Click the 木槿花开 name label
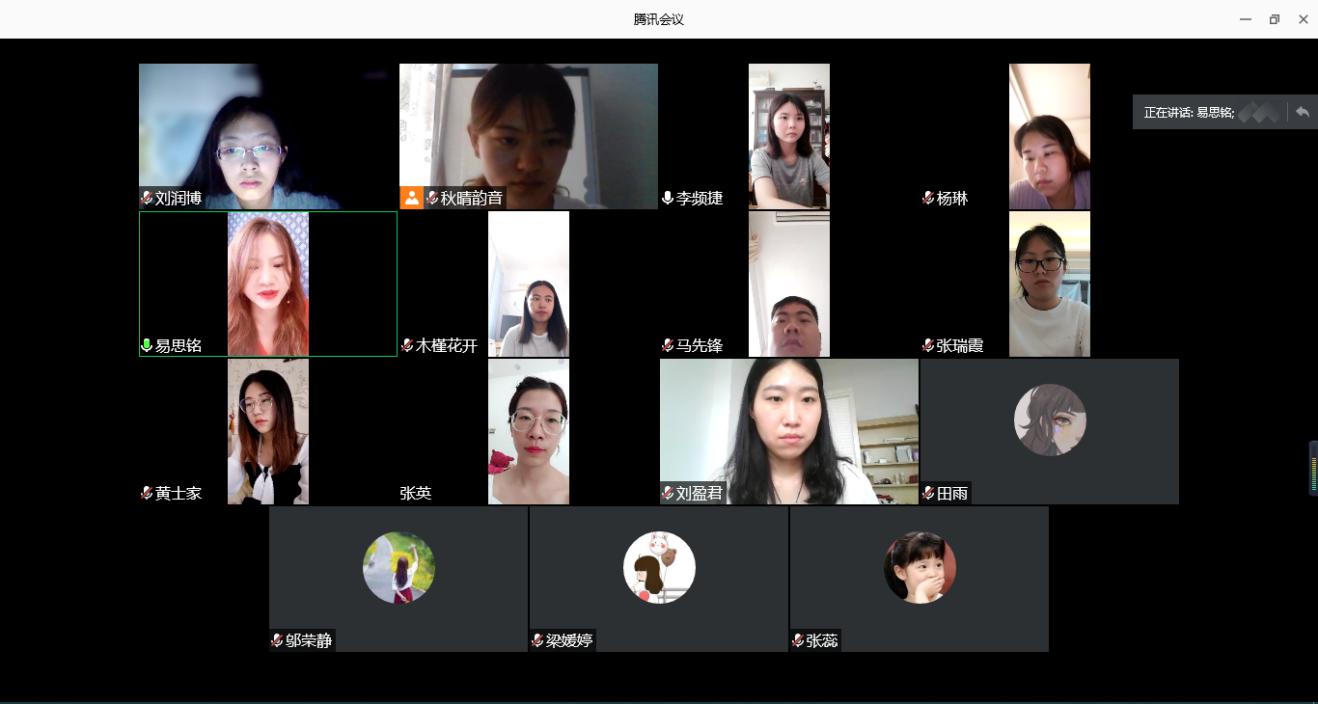Screen dimensions: 1318x704 click(446, 346)
